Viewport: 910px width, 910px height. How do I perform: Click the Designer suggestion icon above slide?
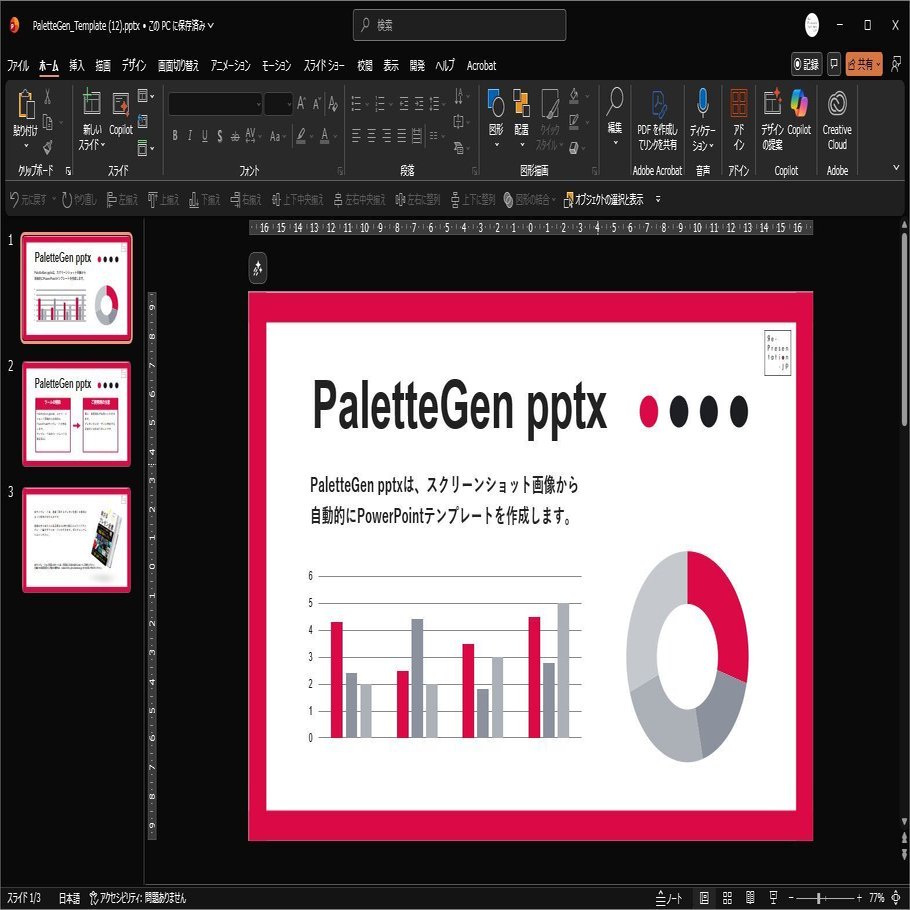pos(258,268)
